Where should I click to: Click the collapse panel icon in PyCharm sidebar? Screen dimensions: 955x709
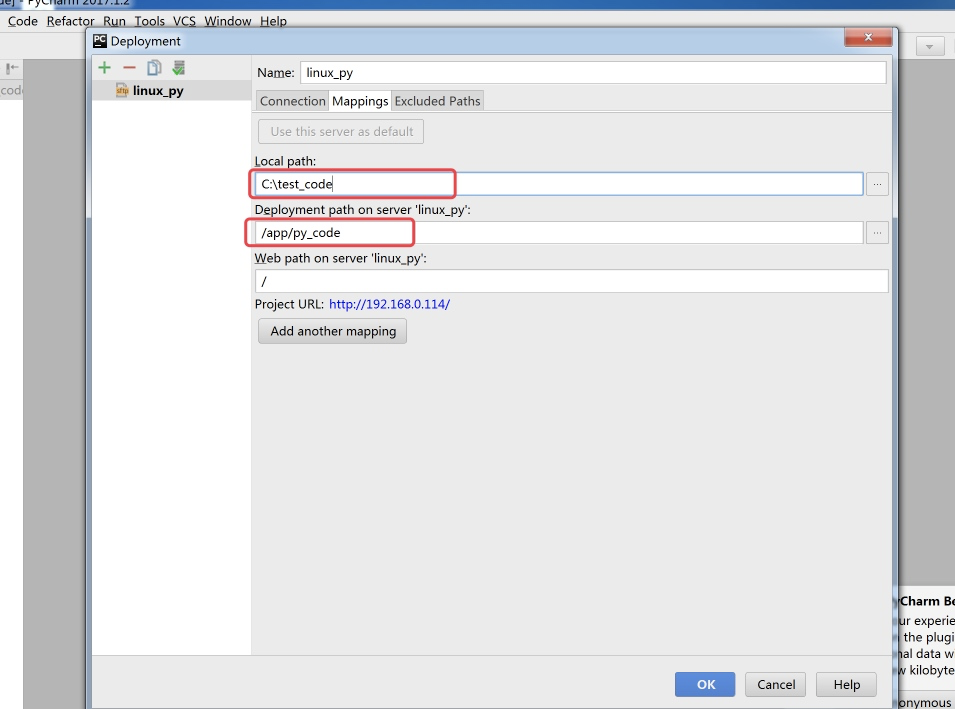tap(12, 68)
